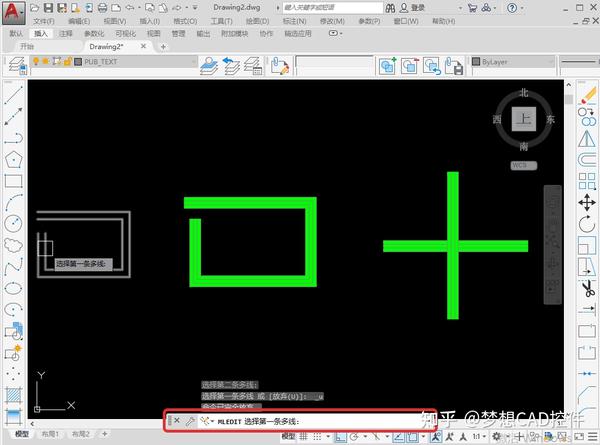Close the Drawing2* file tab
This screenshot has height=445, width=600.
(x=143, y=46)
